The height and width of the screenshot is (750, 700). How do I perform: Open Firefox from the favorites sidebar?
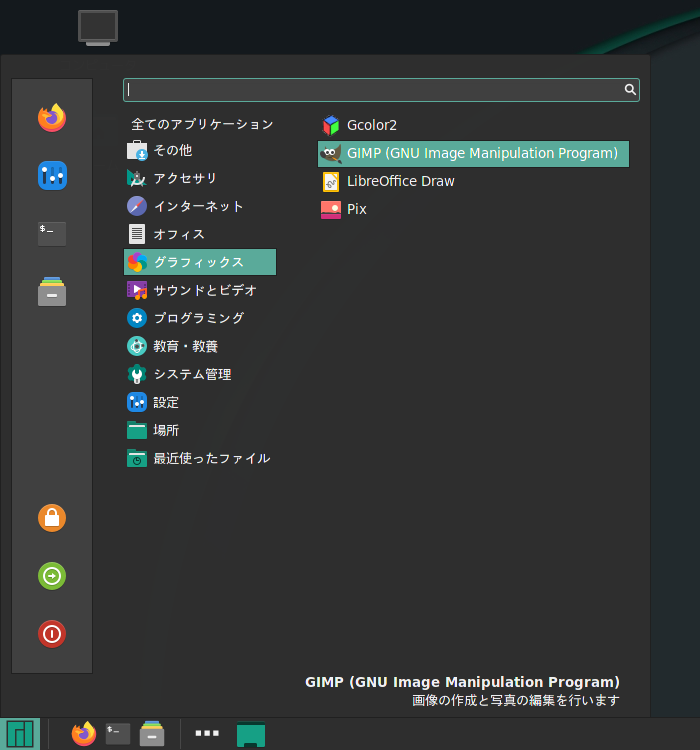coord(52,117)
